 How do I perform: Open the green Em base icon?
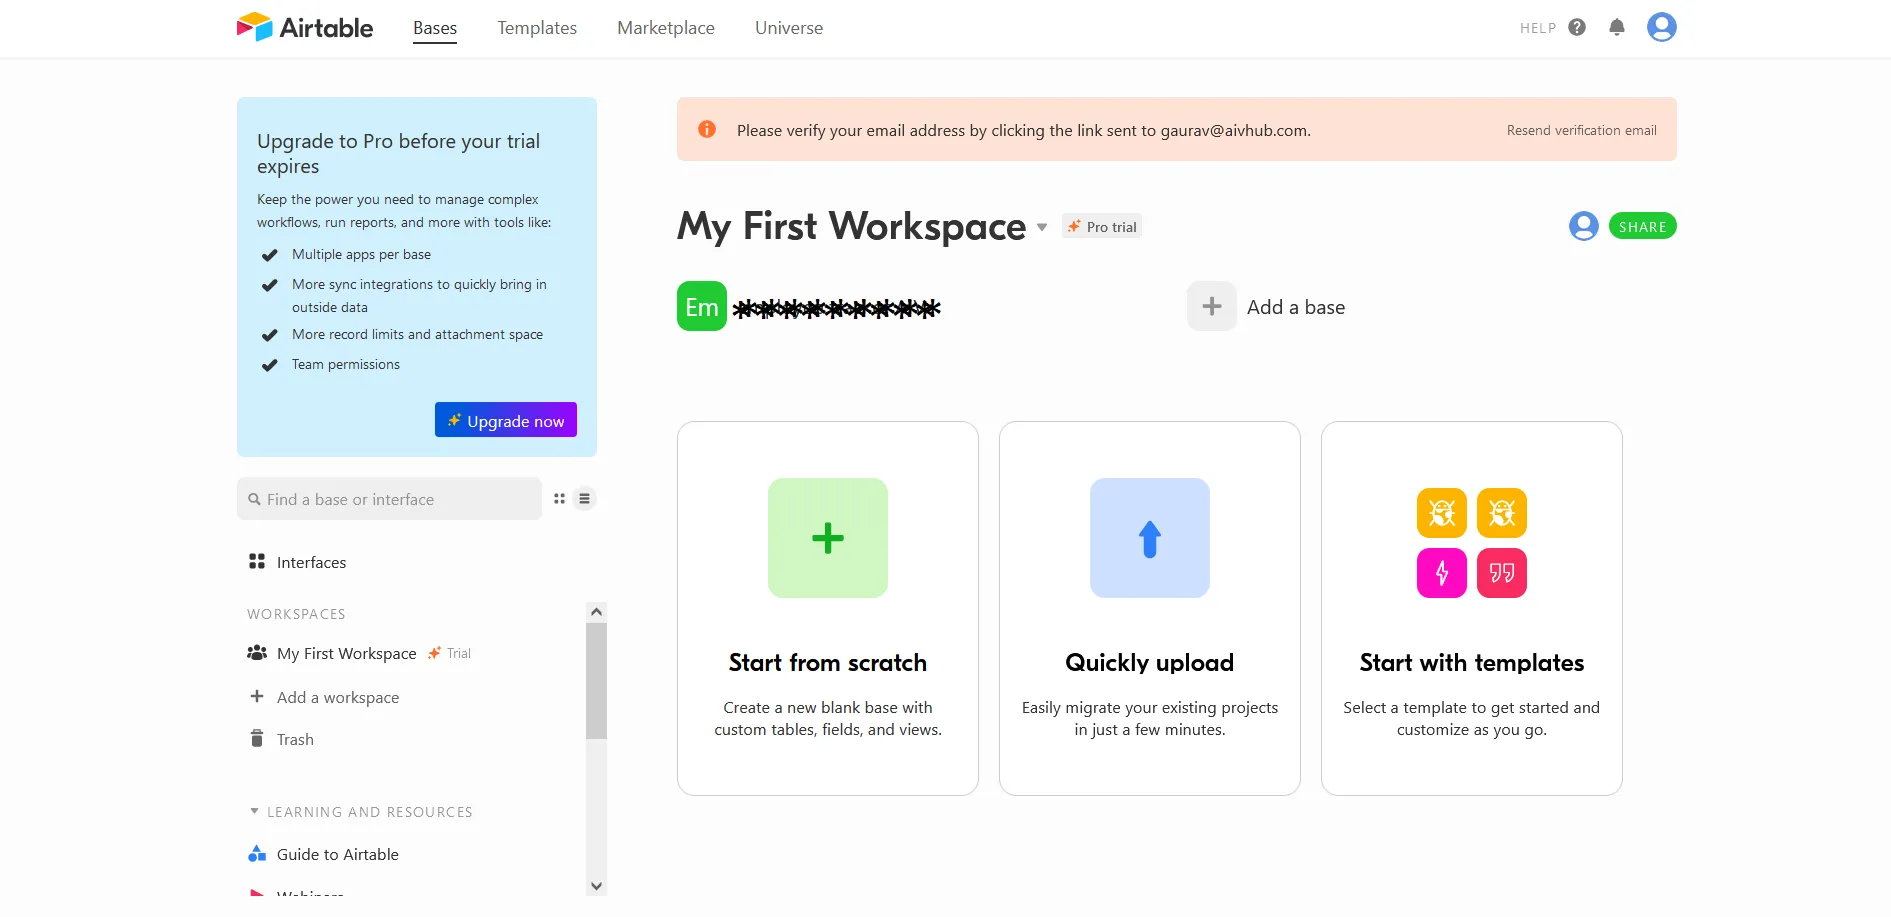(702, 306)
